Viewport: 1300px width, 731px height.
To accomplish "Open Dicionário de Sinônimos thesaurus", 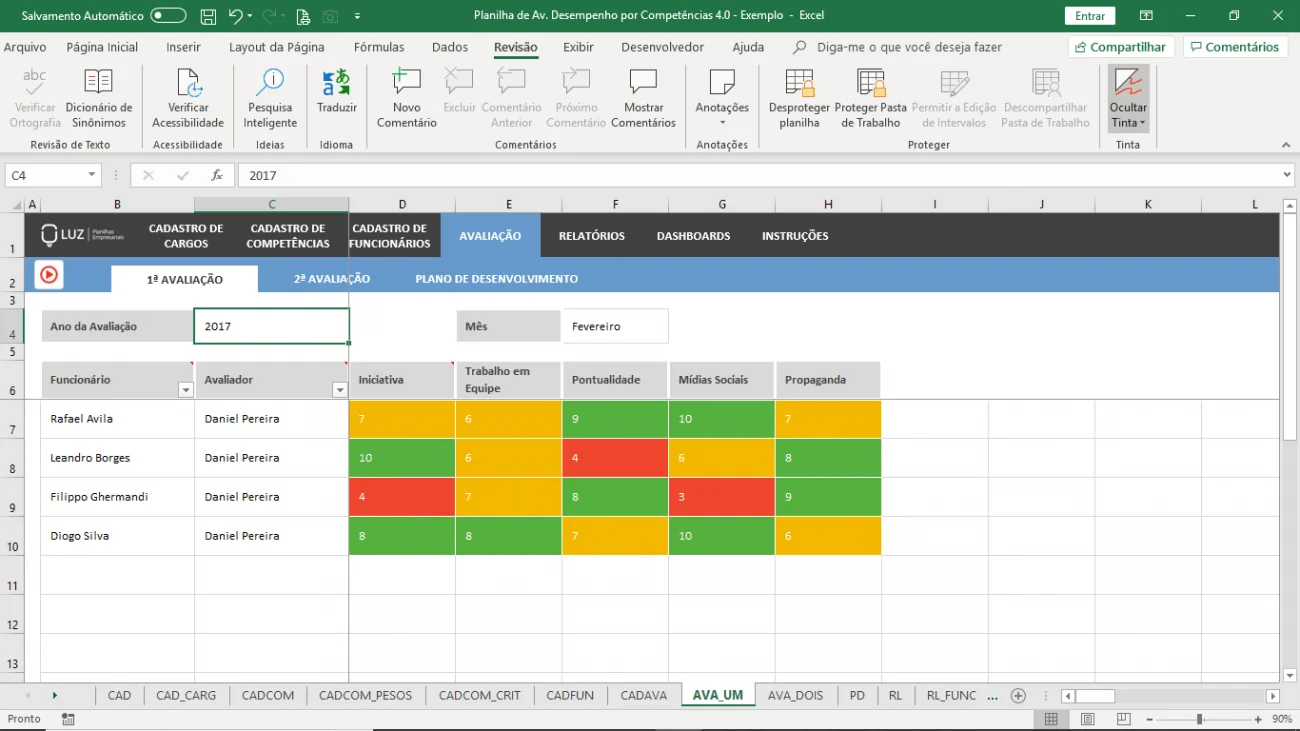I will (x=99, y=98).
